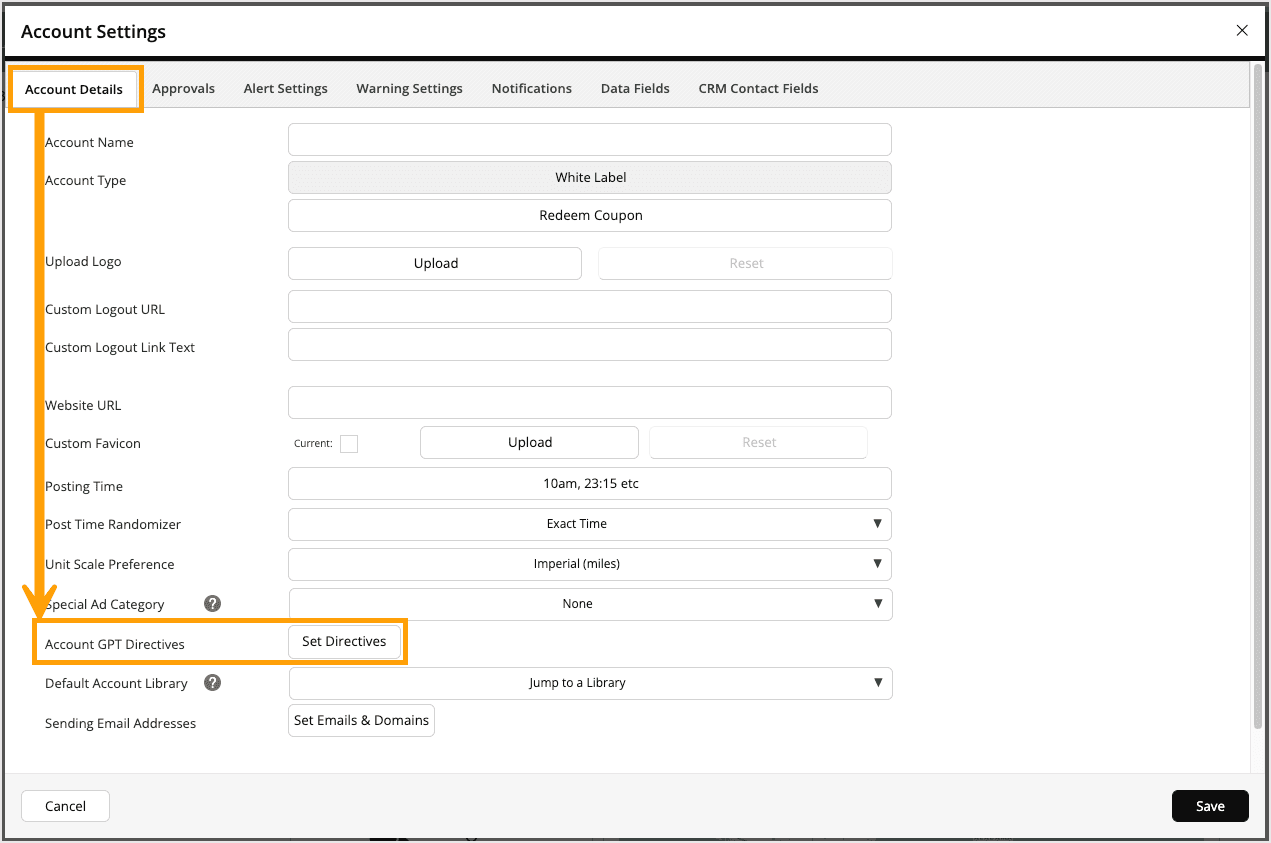
Task: Click Upload button for the logo
Action: 435,263
